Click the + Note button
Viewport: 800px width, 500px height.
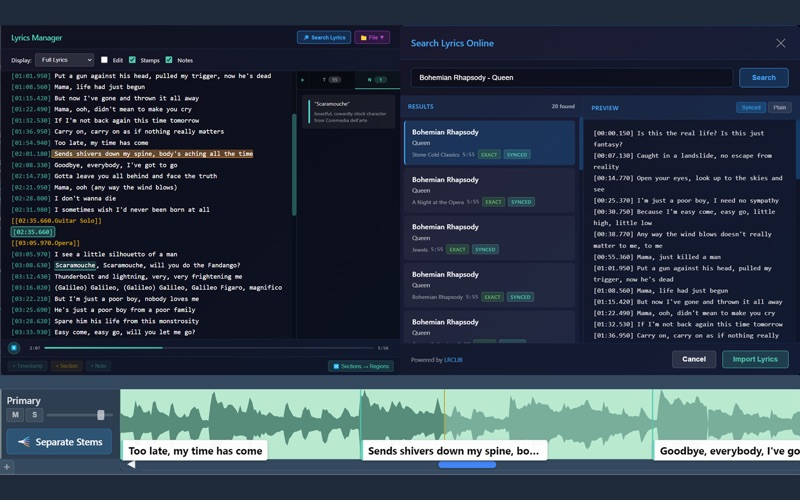coord(98,366)
